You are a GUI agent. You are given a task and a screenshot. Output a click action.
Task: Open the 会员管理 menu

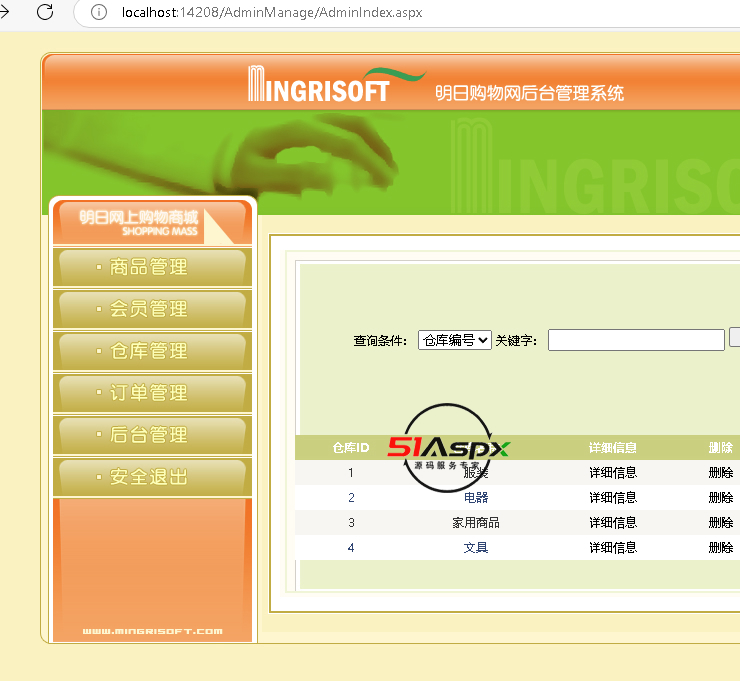point(152,309)
